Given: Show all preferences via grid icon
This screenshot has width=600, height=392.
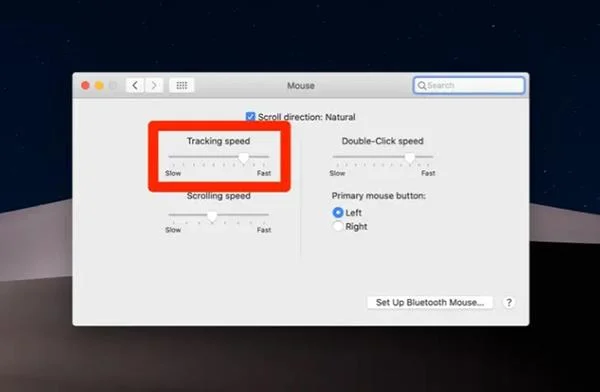Looking at the screenshot, I should point(182,85).
